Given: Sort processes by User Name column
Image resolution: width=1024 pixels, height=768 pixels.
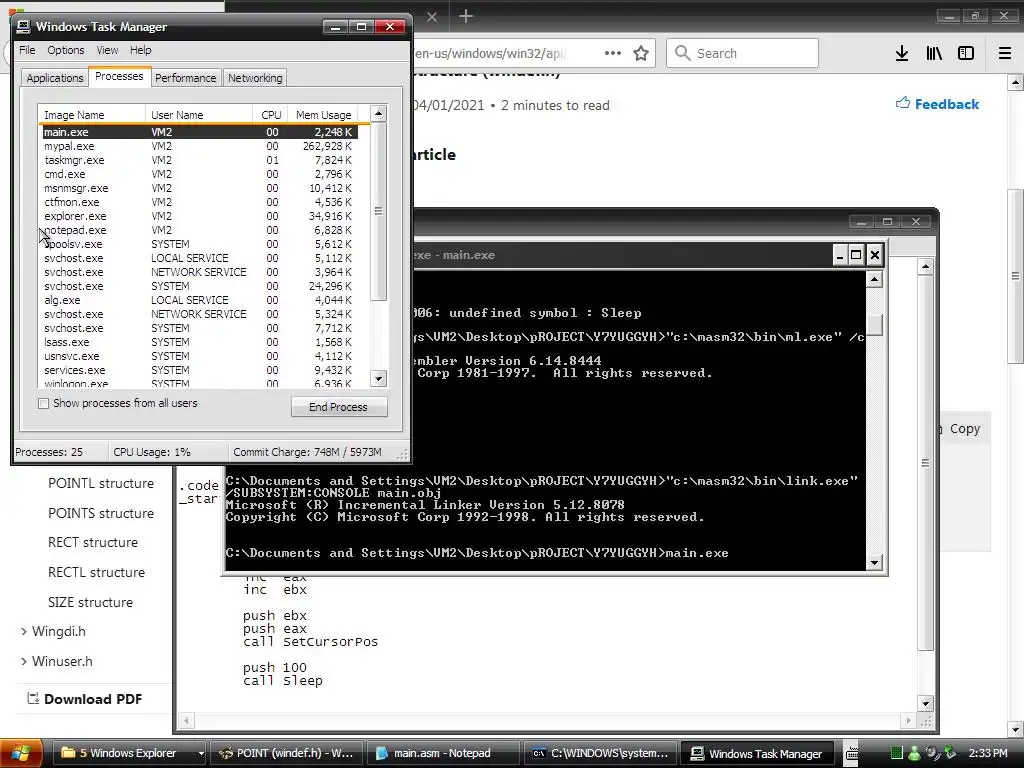Looking at the screenshot, I should tap(199, 115).
